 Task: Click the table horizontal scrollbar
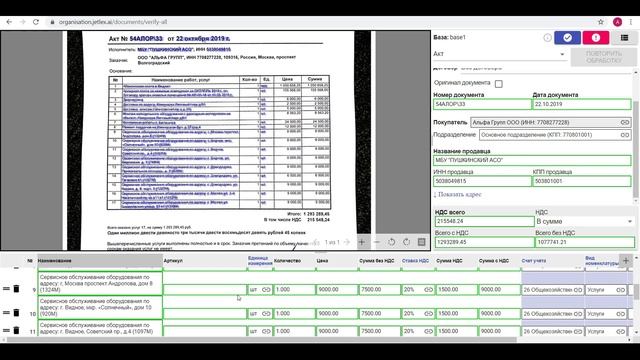(261, 340)
